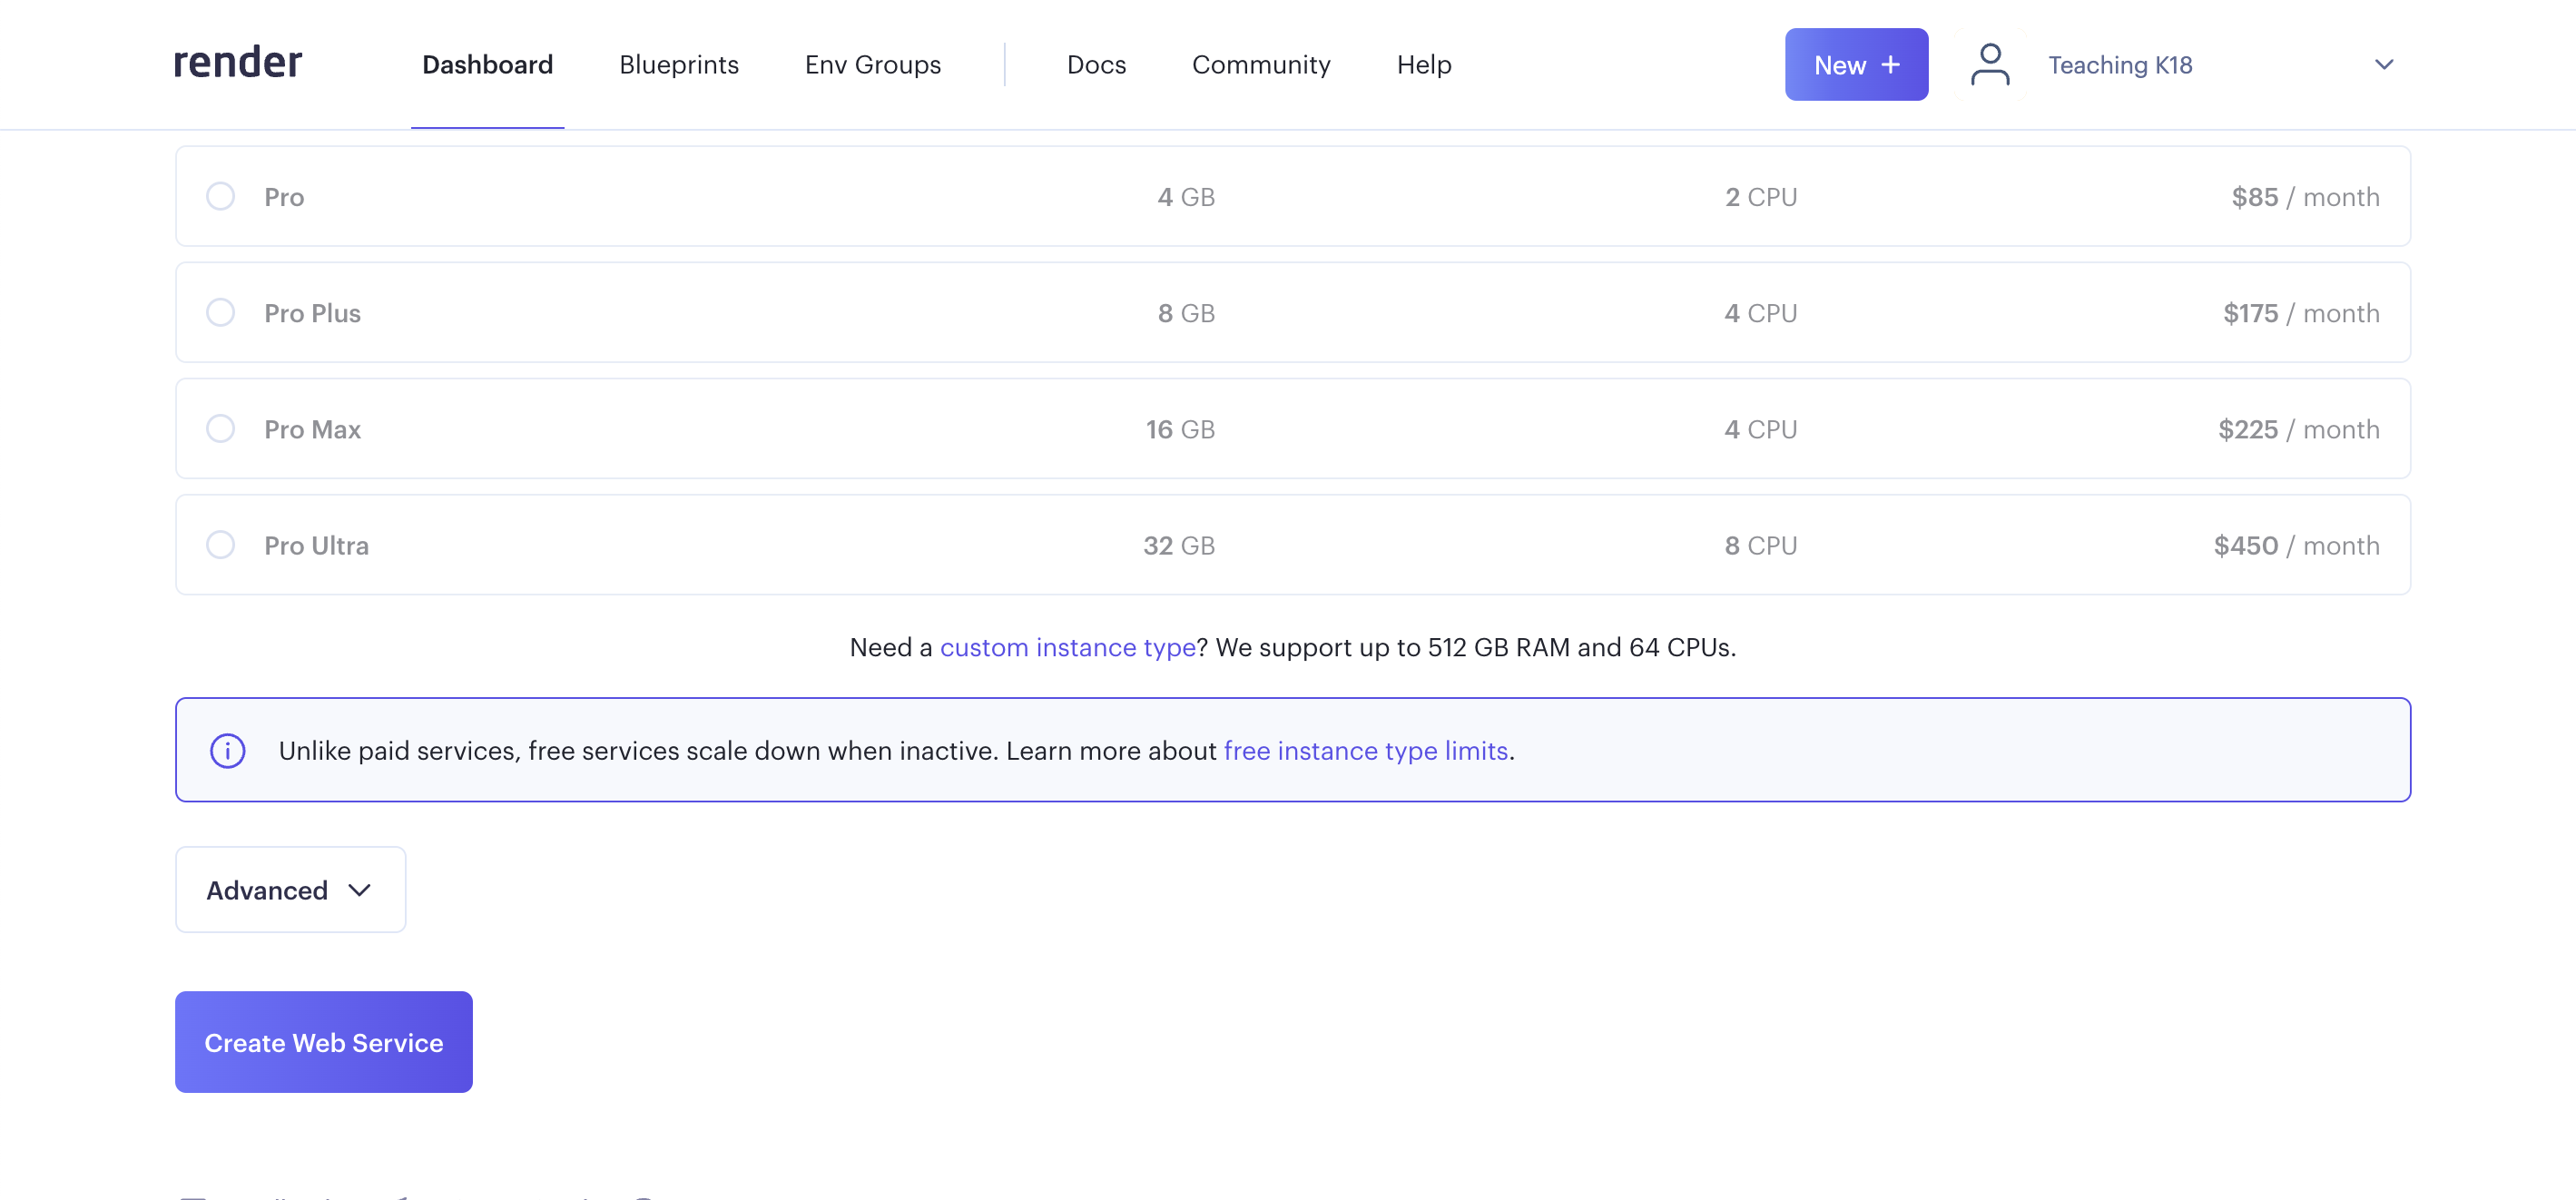Screen dimensions: 2576x1200
Task: Click the user avatar icon
Action: pos(1989,64)
